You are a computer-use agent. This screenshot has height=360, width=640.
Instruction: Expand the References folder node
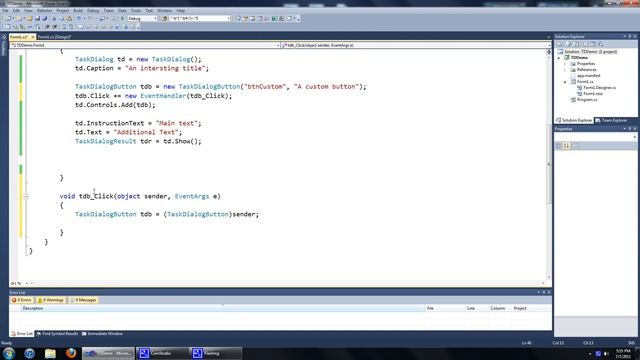[x=566, y=70]
